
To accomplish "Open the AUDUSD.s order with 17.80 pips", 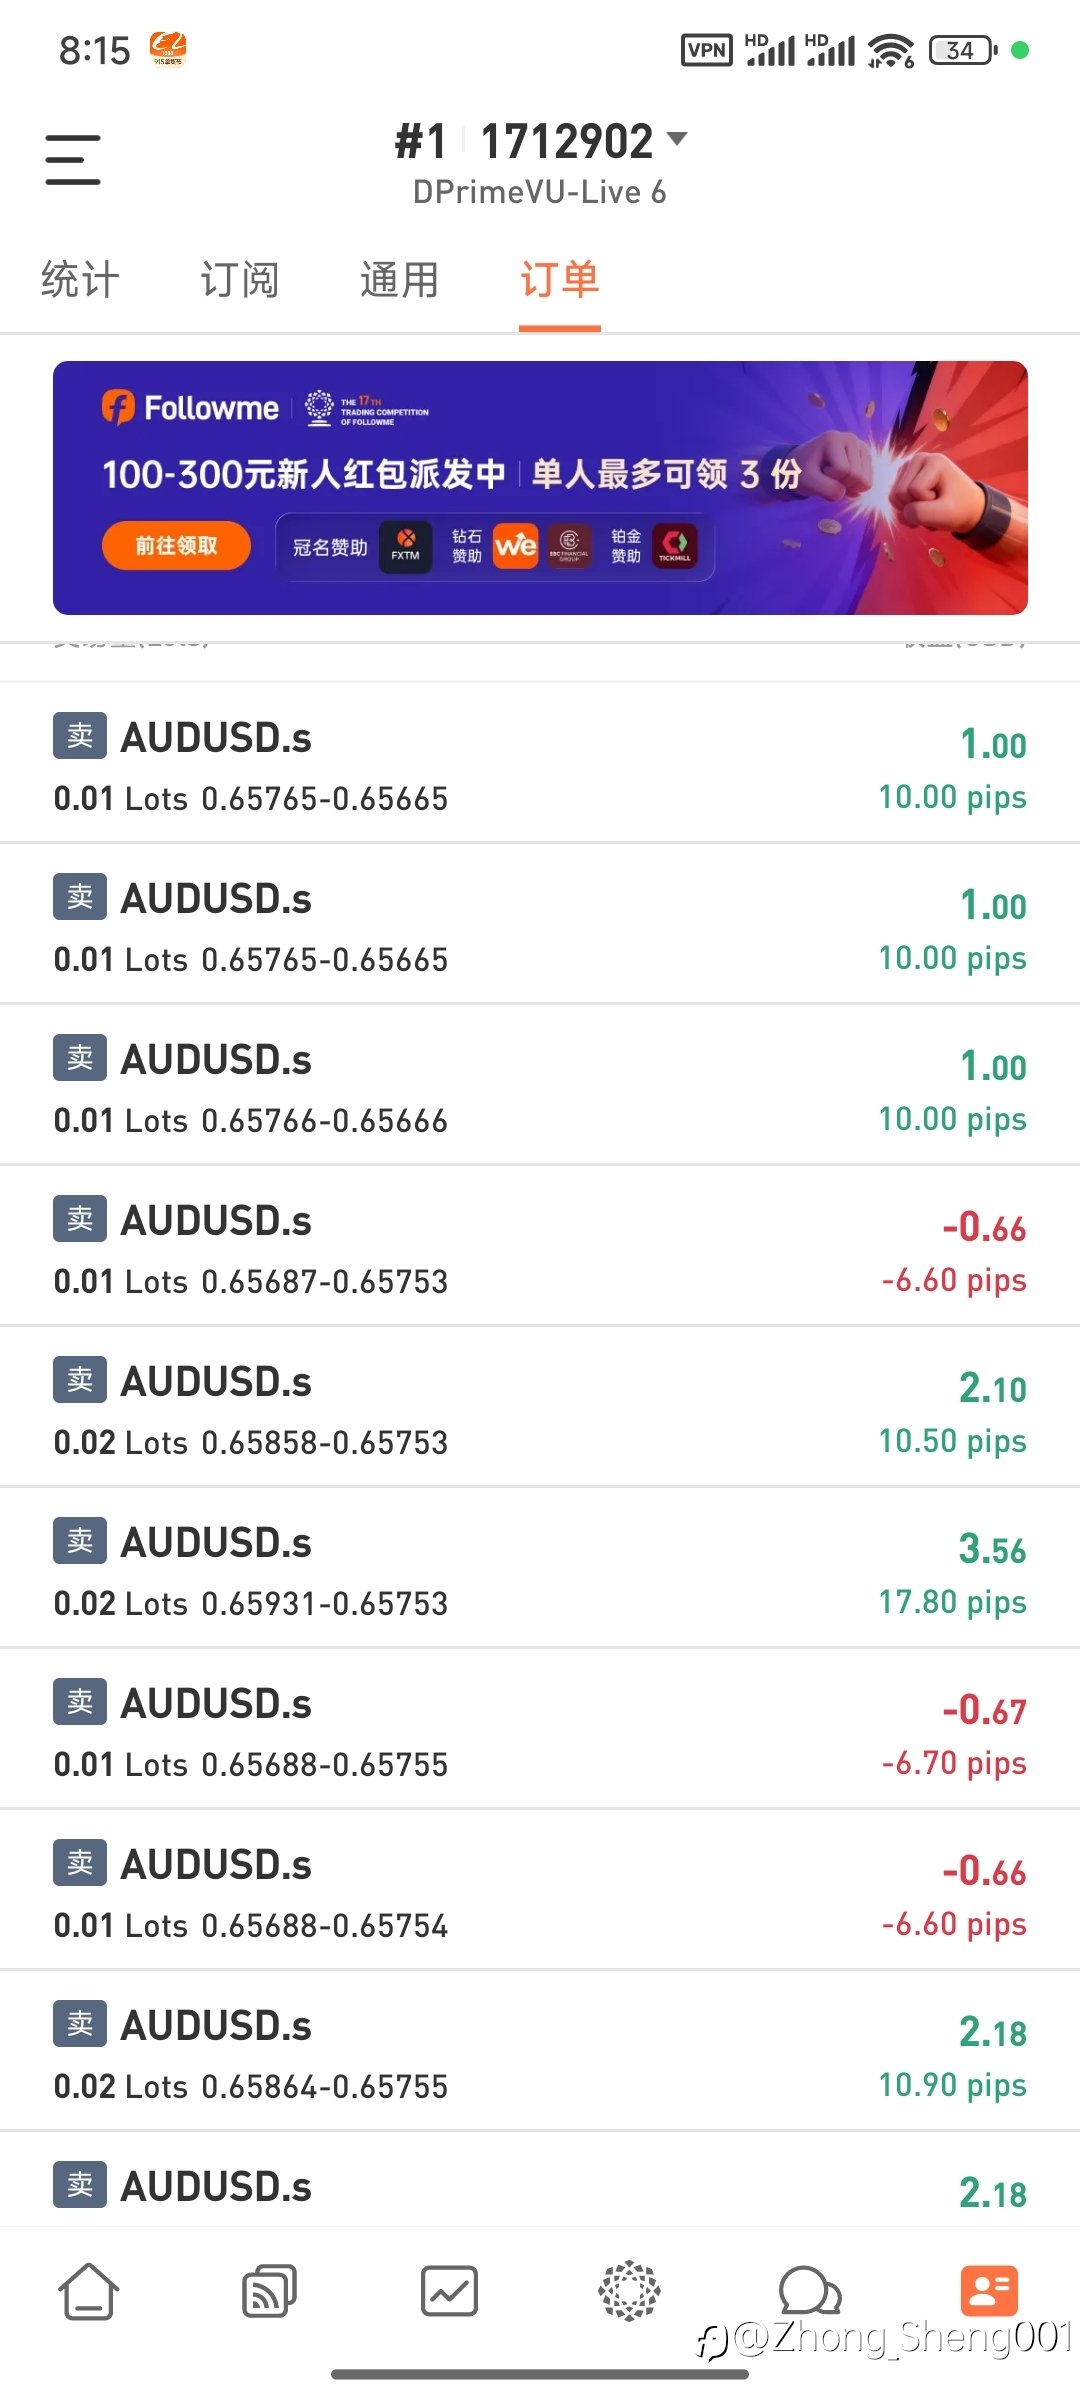I will (540, 1569).
